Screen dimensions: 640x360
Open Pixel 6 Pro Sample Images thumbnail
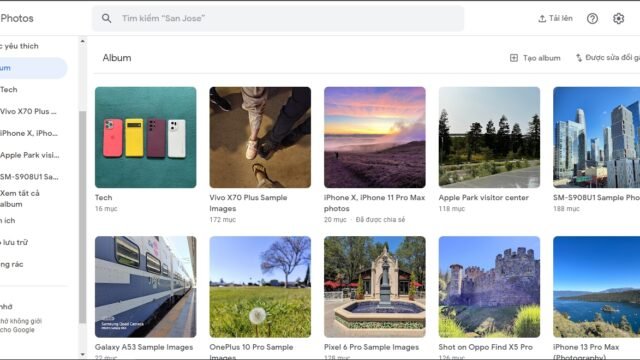point(375,287)
